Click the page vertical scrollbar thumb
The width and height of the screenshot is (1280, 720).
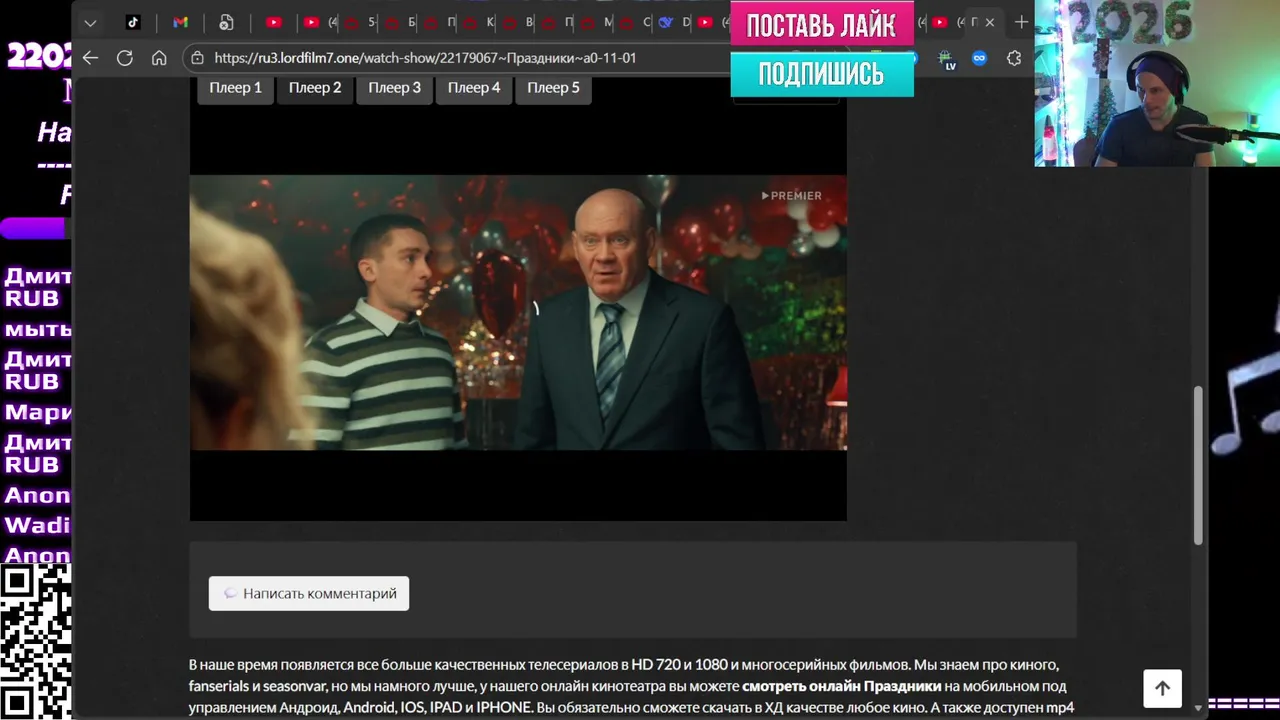pyautogui.click(x=1198, y=465)
